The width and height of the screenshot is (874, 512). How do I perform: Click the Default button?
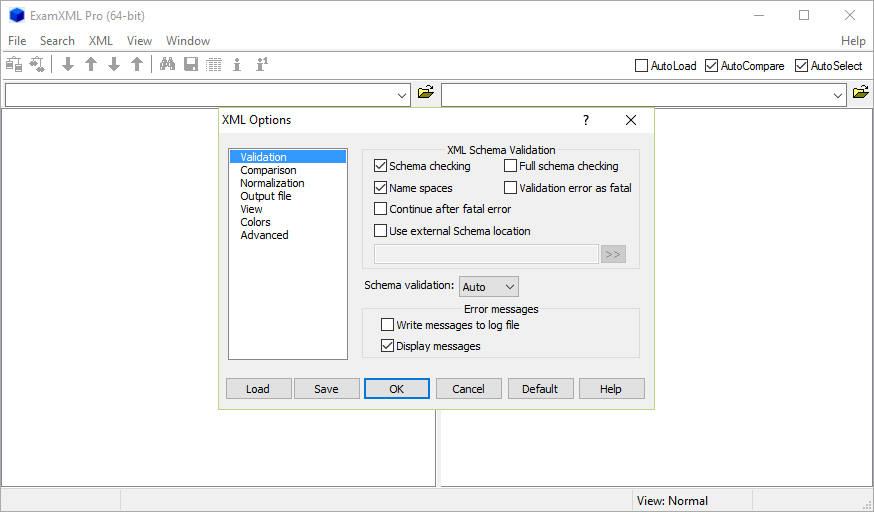click(541, 389)
